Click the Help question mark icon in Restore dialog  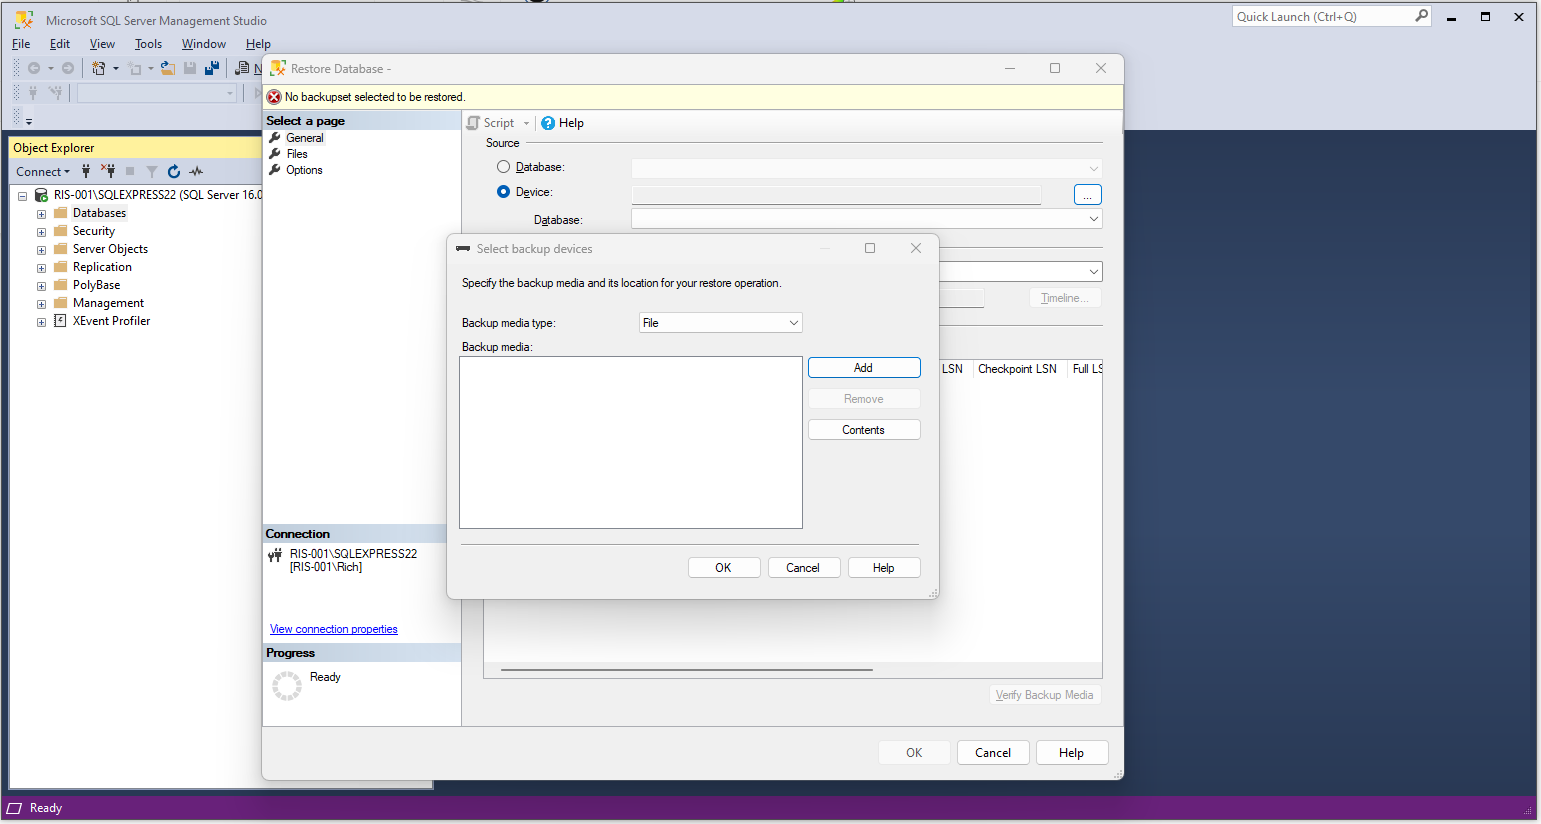(548, 123)
